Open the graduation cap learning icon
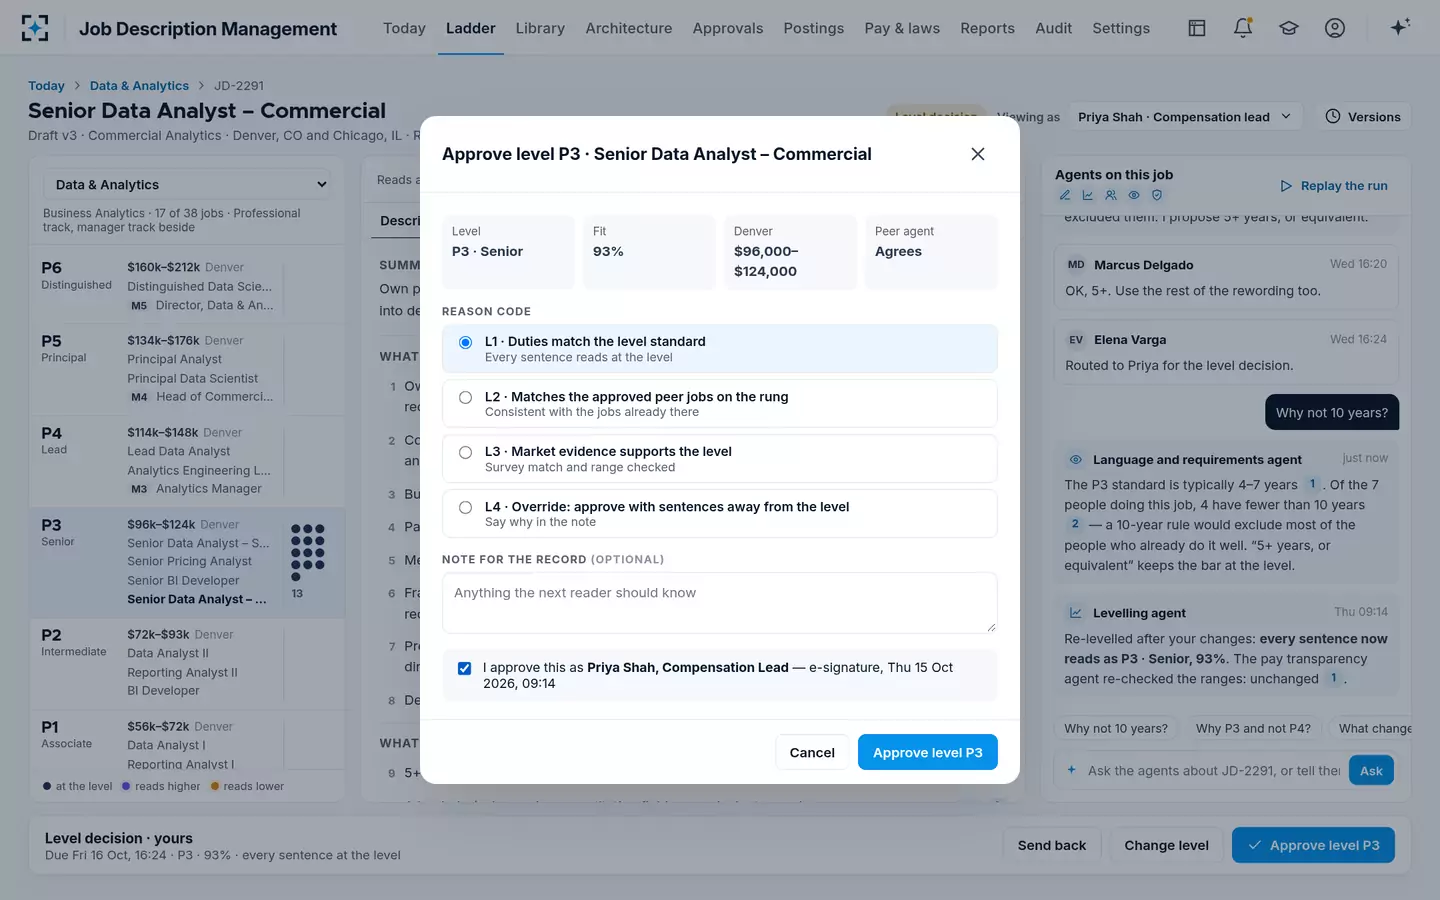The image size is (1440, 900). point(1289,28)
